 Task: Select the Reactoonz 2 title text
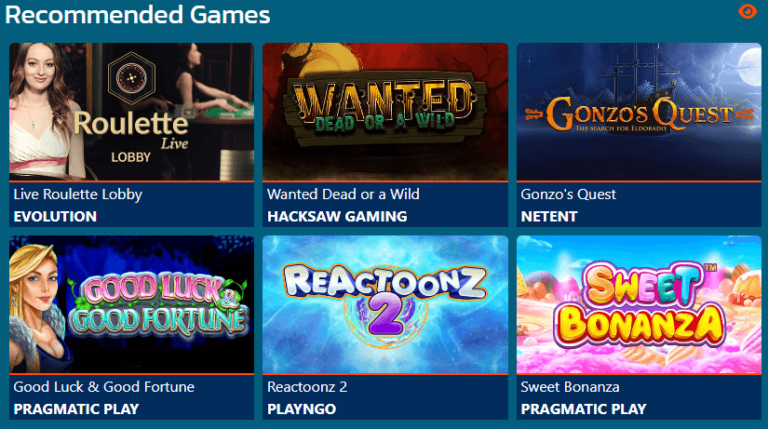(x=307, y=387)
